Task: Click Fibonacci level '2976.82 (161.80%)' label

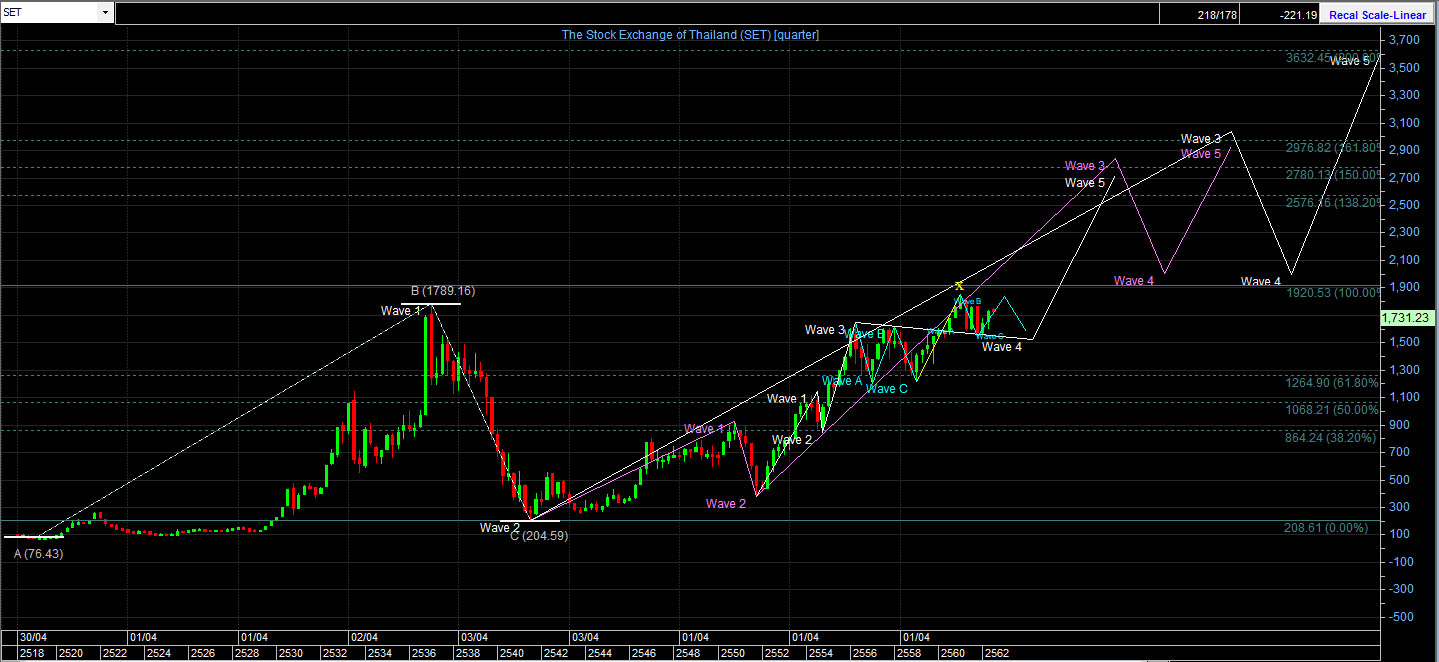Action: tap(1333, 147)
